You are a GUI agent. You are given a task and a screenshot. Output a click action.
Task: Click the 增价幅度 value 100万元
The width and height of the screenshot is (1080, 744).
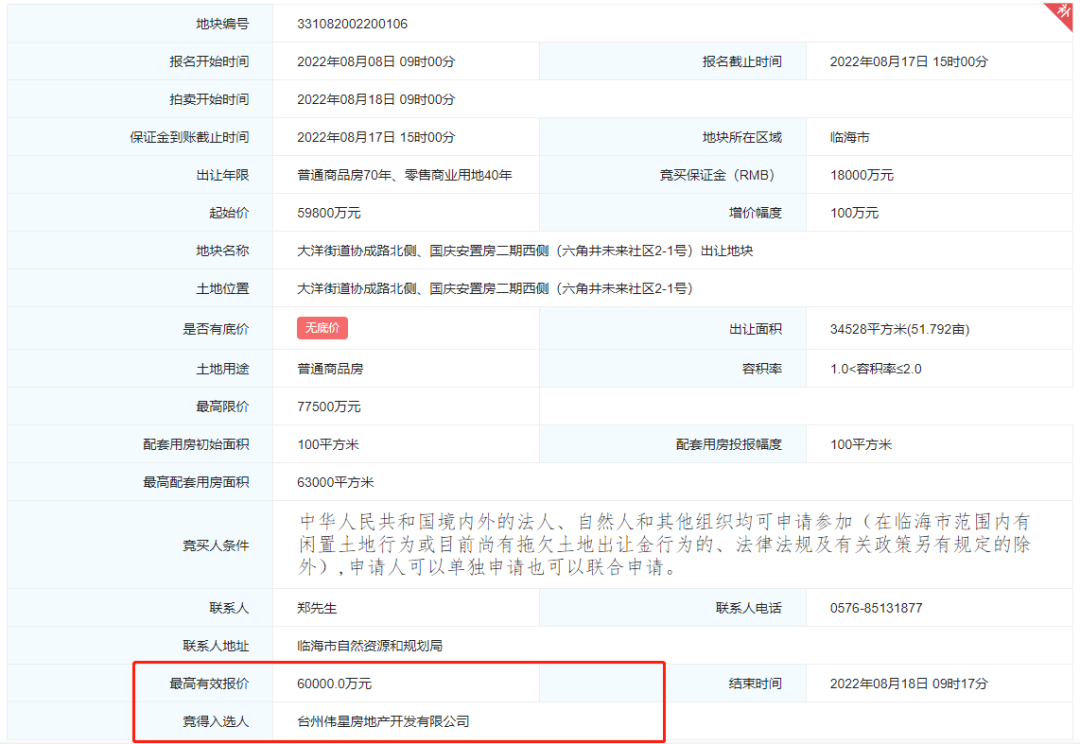855,213
